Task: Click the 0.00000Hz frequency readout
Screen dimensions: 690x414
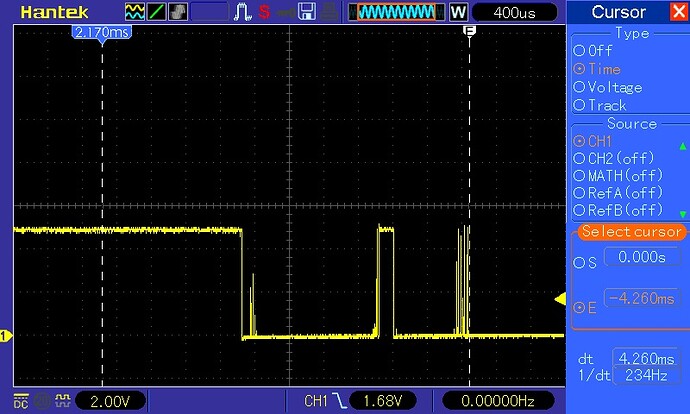Action: click(498, 401)
